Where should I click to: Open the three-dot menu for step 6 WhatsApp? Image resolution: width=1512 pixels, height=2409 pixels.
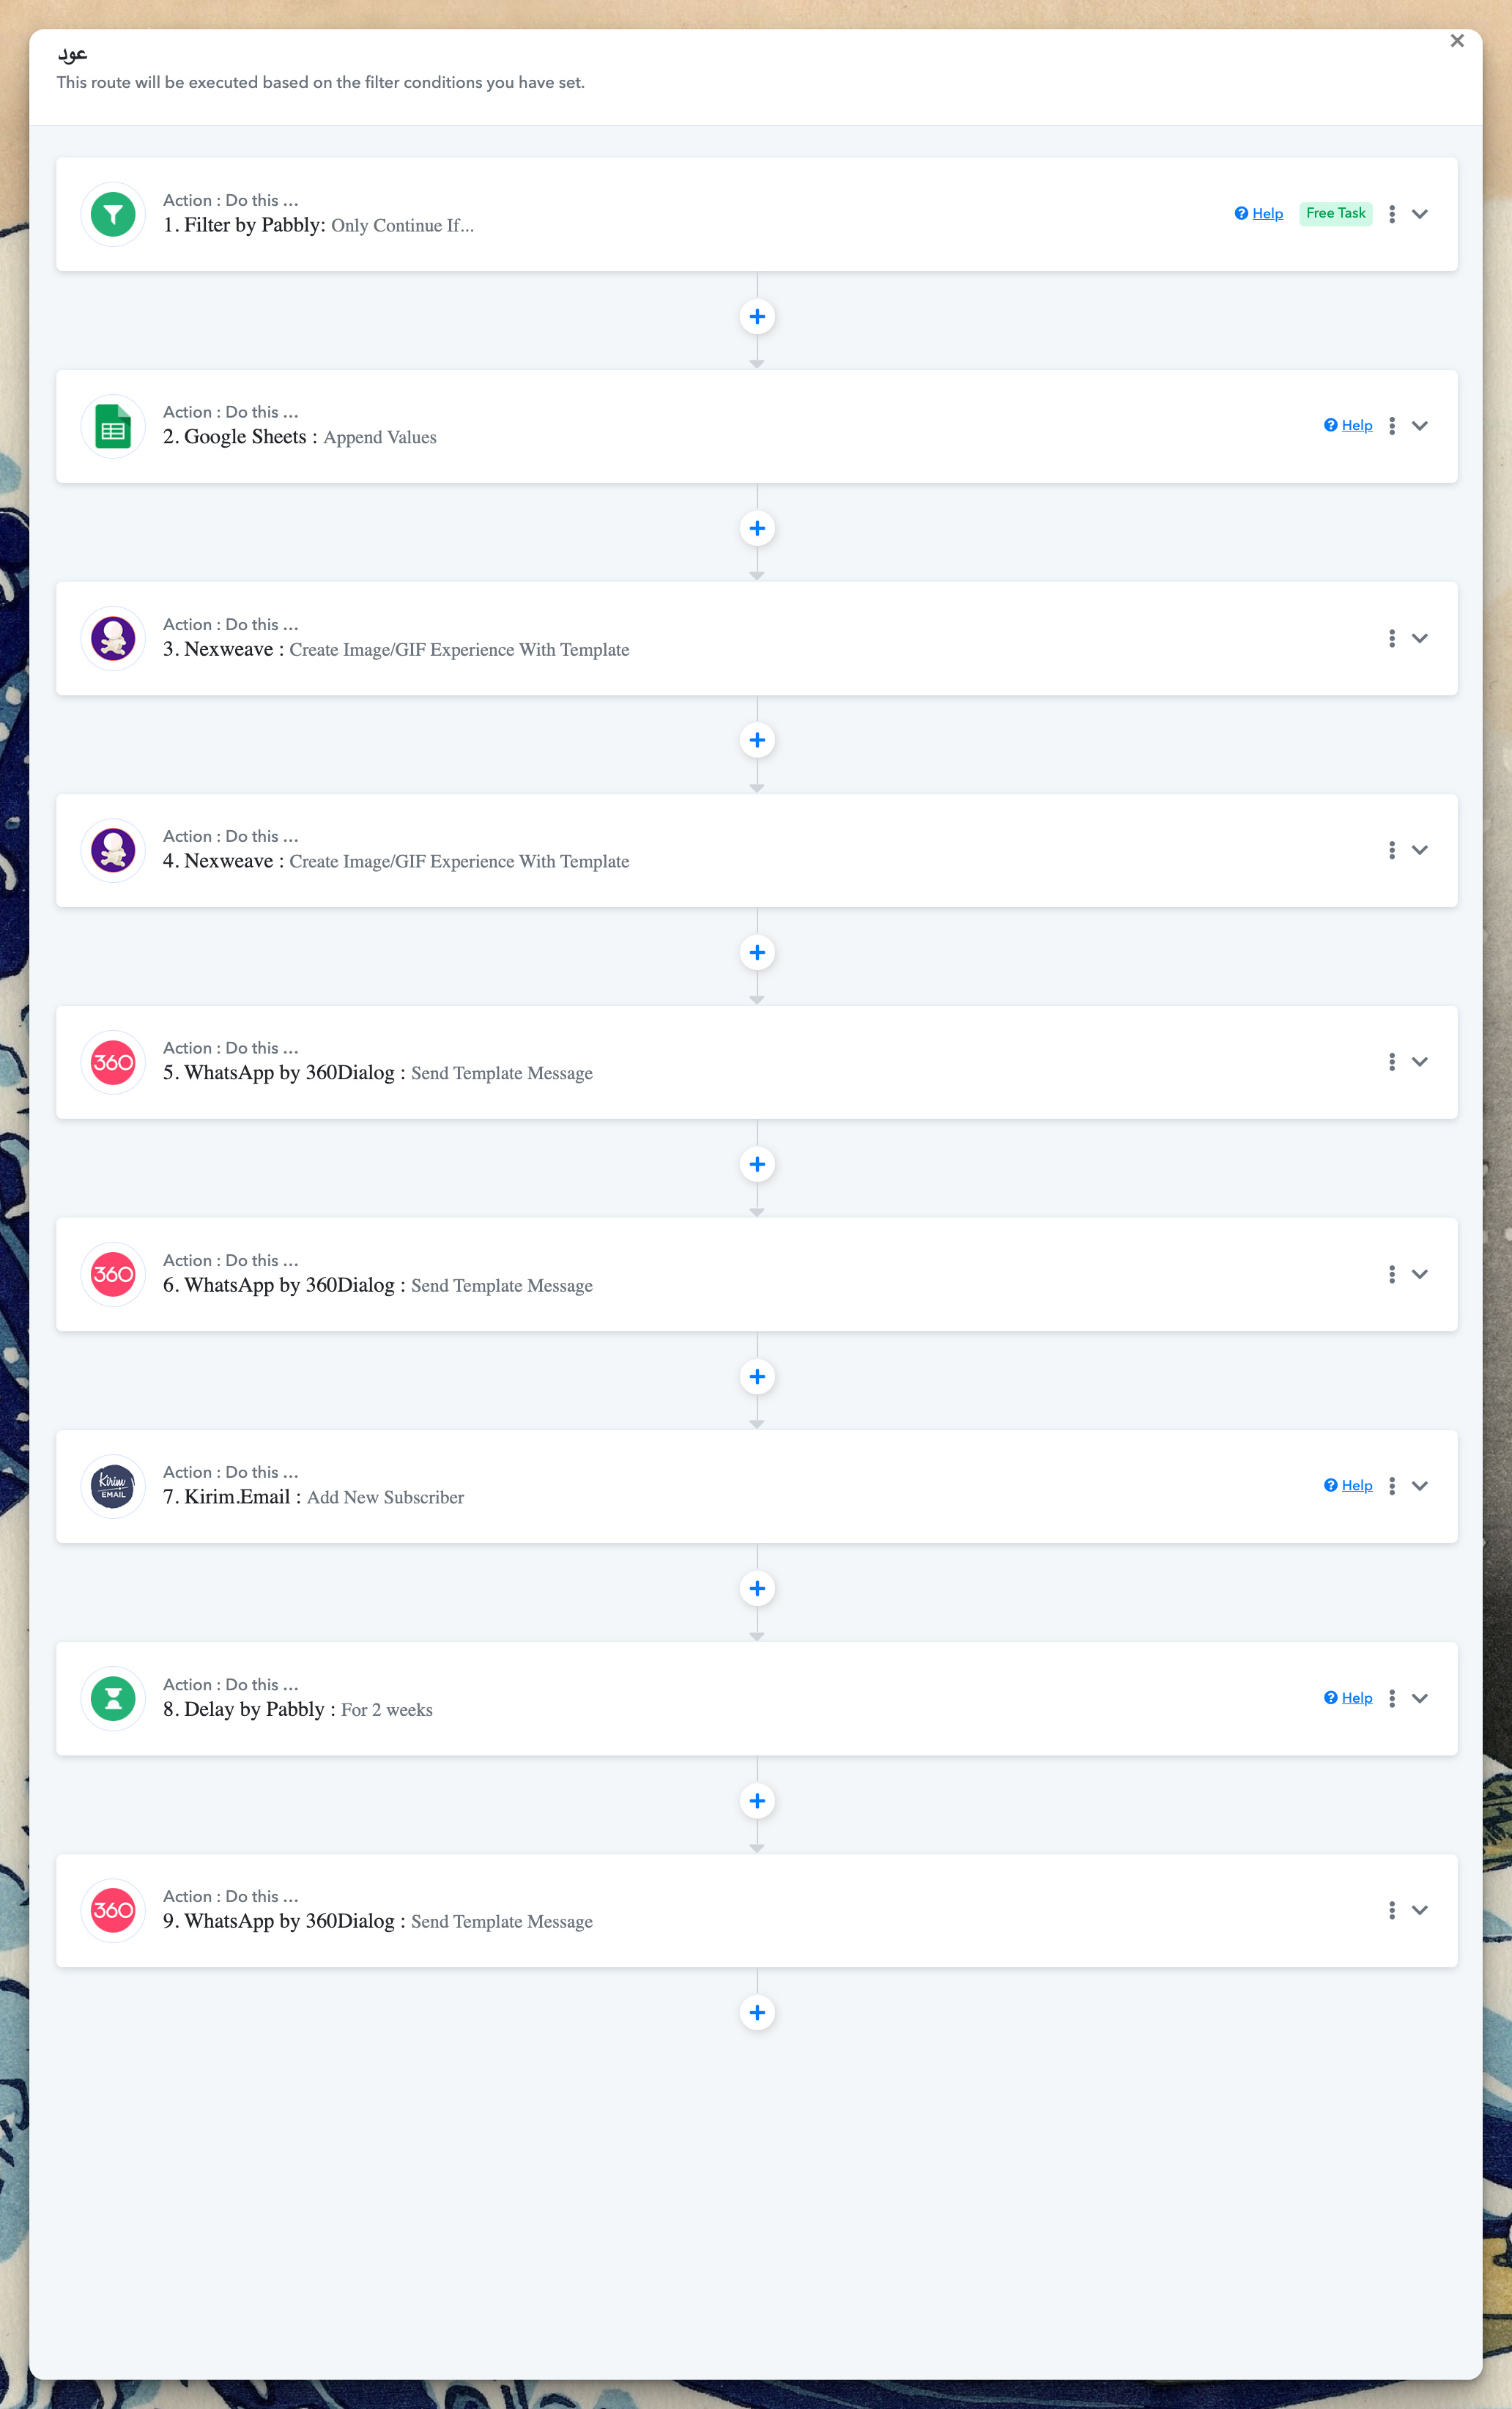(x=1392, y=1274)
